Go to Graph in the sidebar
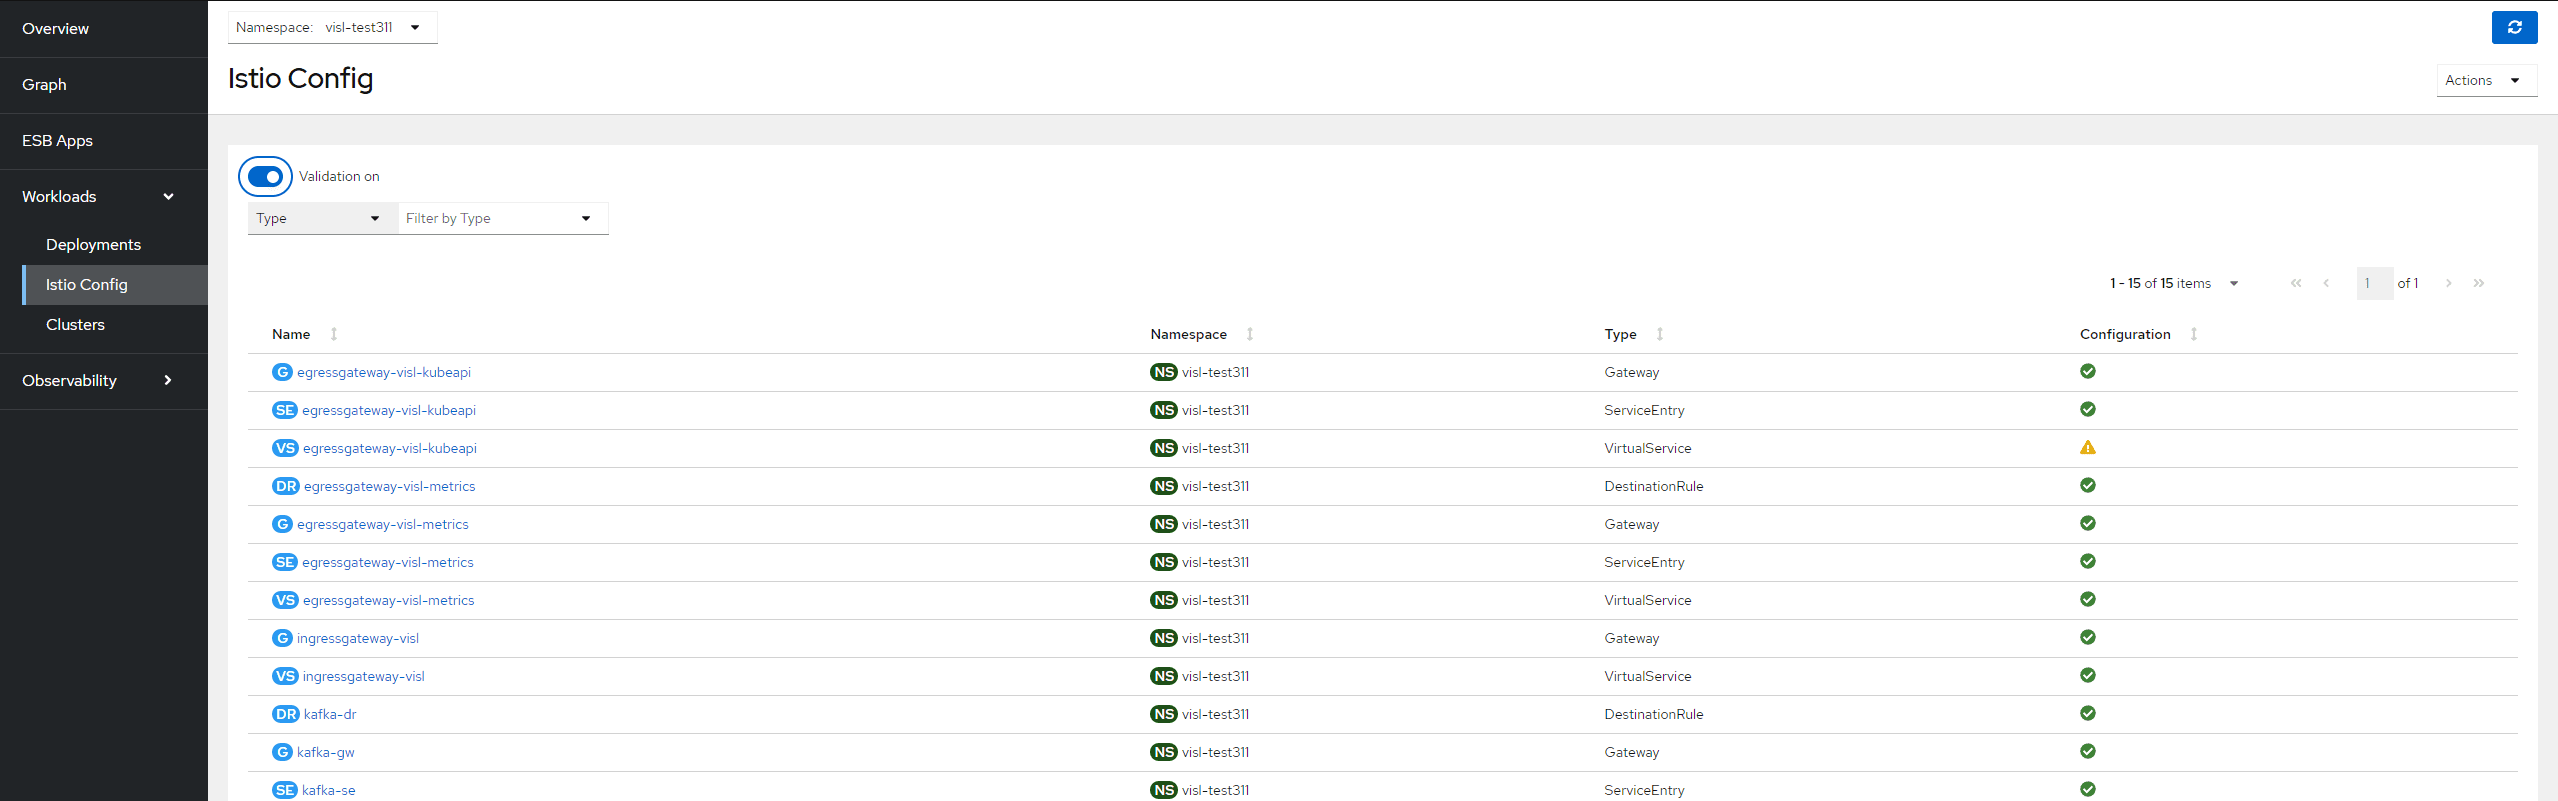Screen dimensions: 2558x801 pos(44,85)
